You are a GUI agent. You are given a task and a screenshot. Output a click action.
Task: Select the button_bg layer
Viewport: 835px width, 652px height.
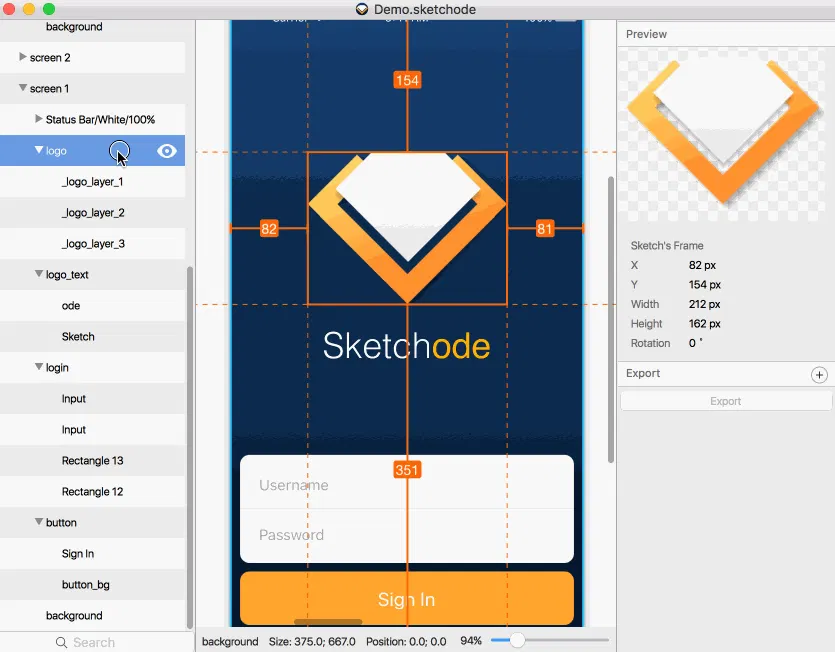[93, 584]
